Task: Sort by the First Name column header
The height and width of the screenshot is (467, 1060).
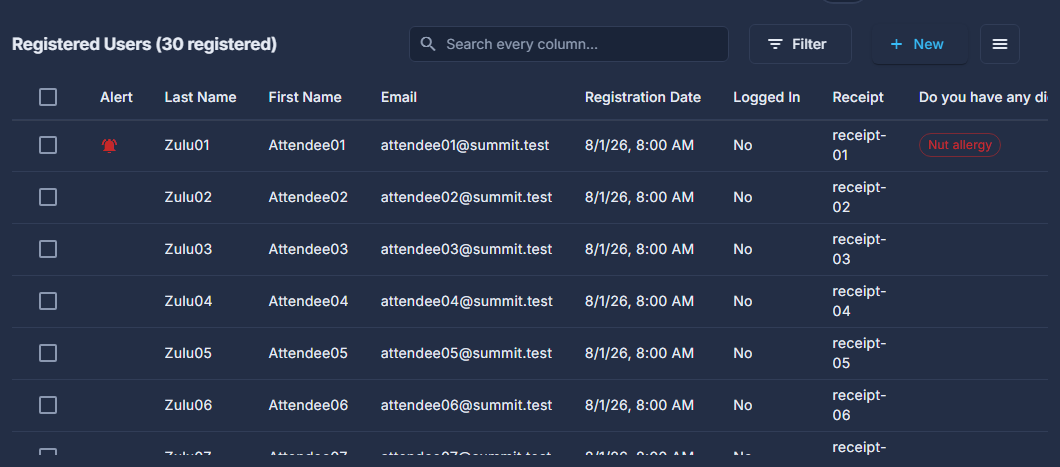Action: pyautogui.click(x=305, y=97)
